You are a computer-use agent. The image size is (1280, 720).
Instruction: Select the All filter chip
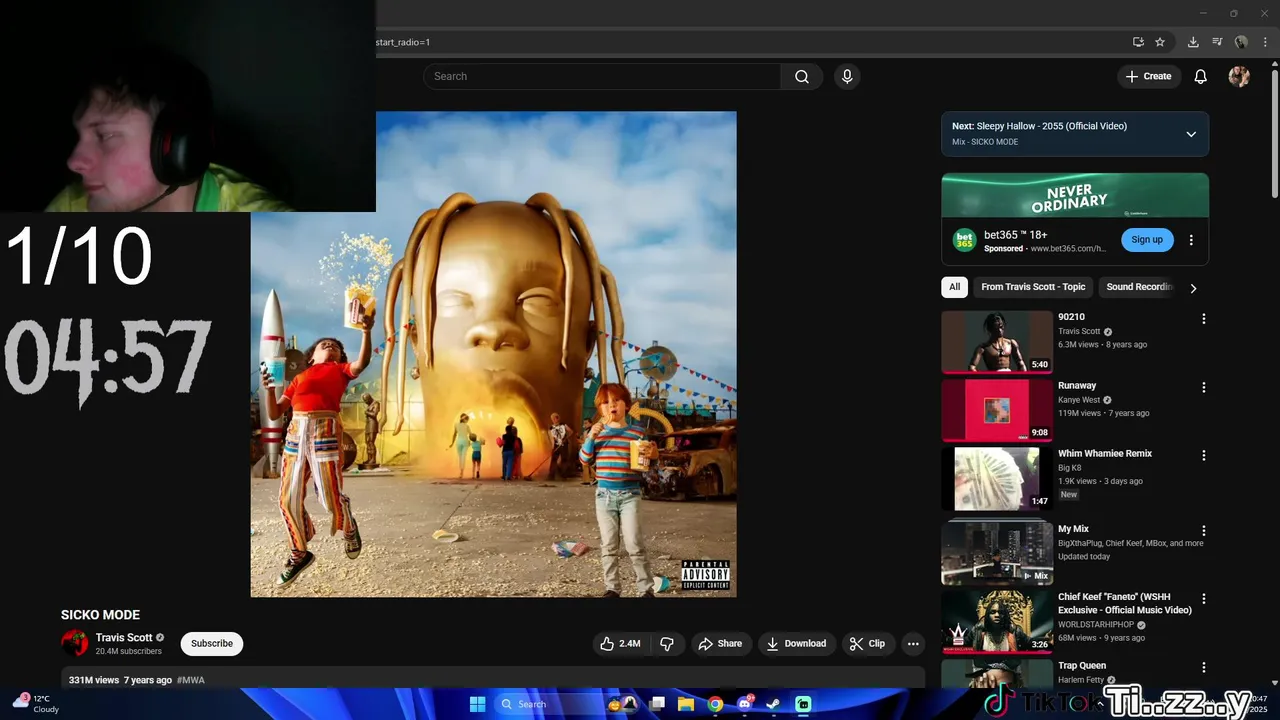(955, 287)
